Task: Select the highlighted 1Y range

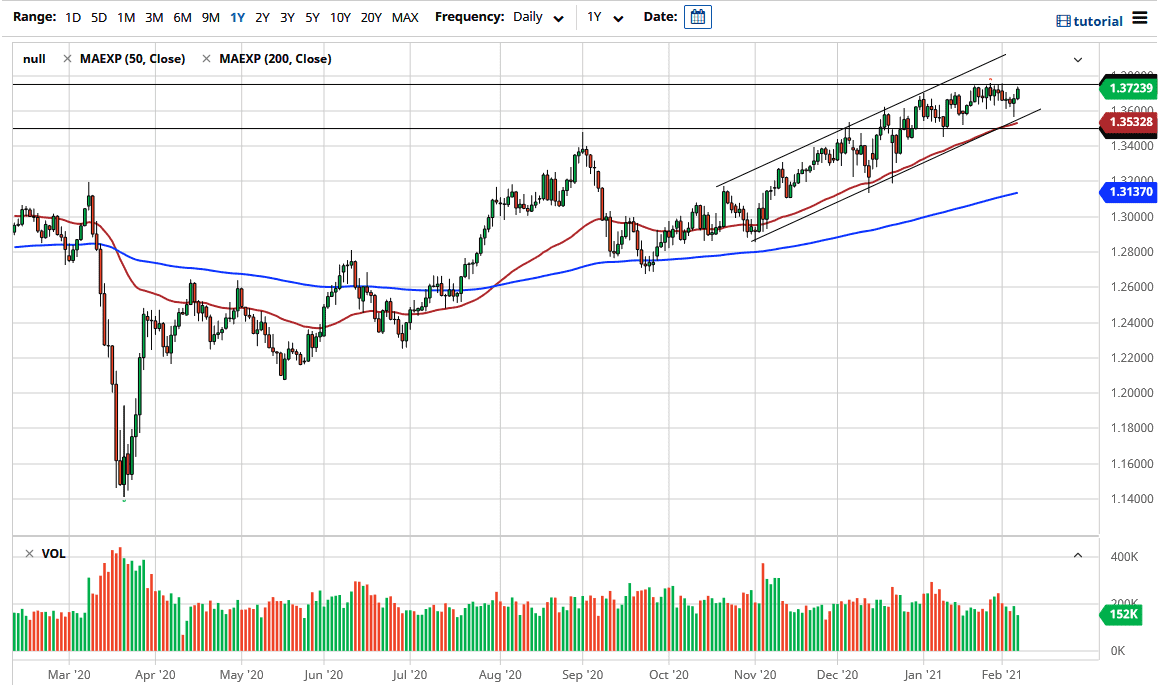Action: tap(237, 17)
